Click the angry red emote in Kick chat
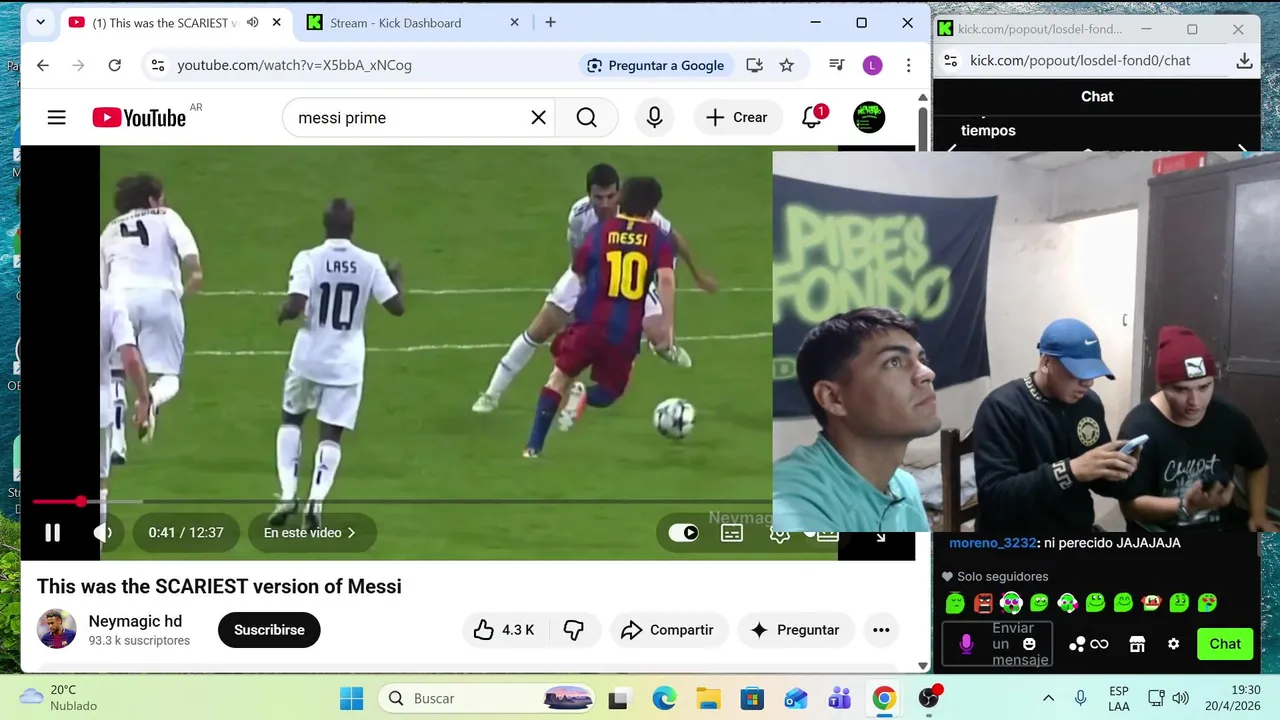 point(983,603)
